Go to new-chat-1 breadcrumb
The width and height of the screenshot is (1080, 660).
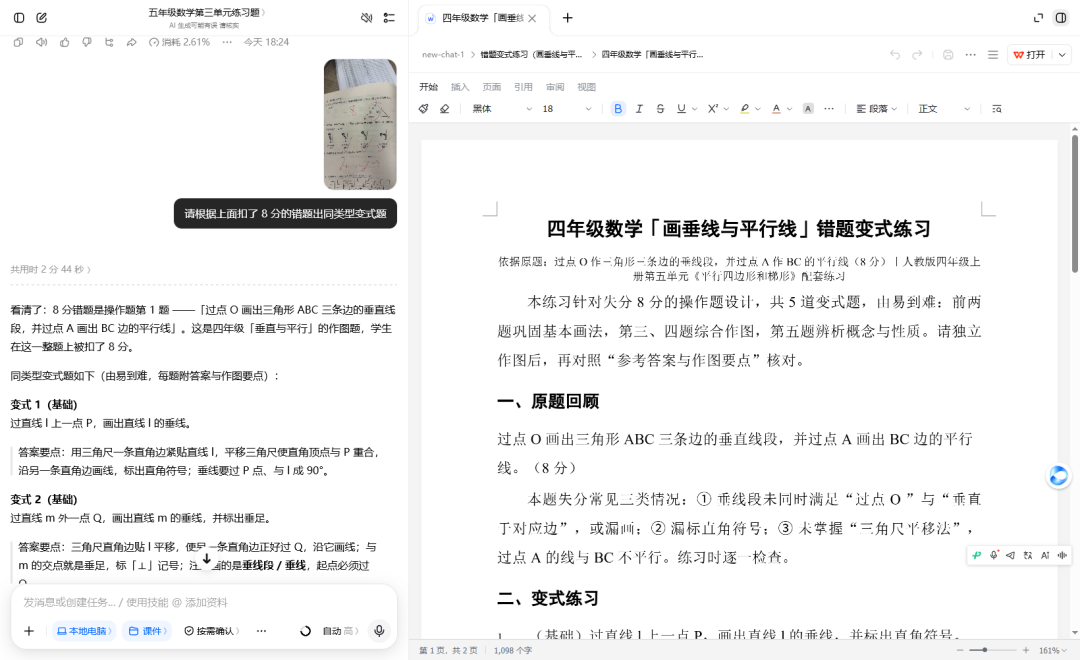tap(443, 54)
